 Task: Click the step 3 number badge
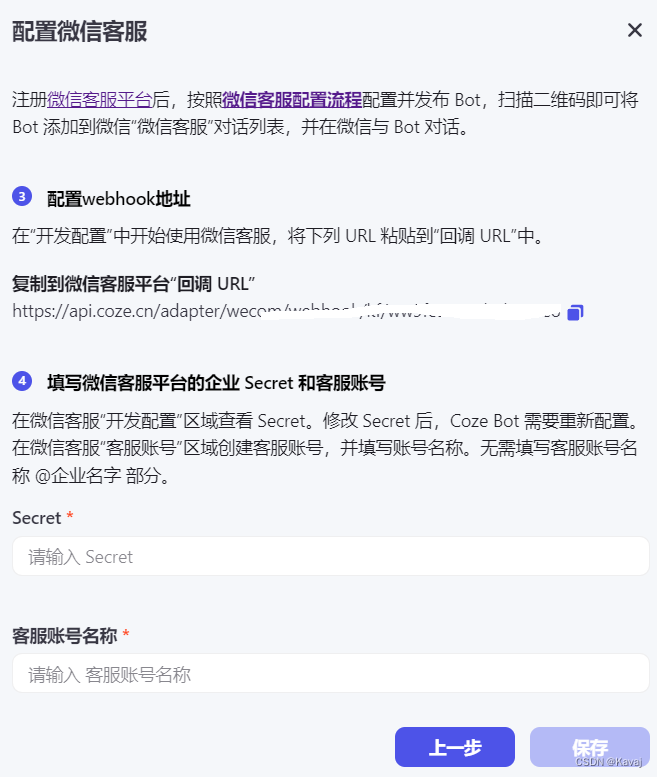[x=22, y=197]
